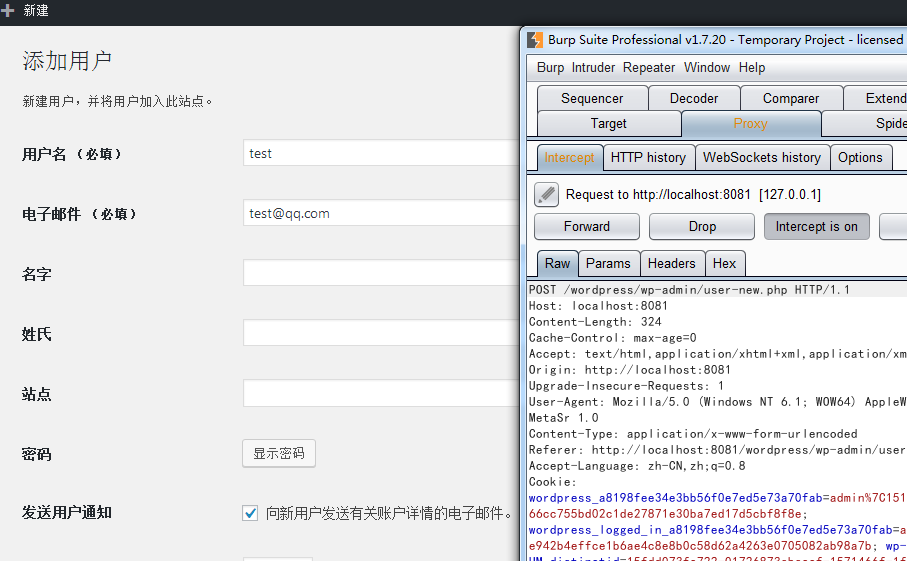
Task: Click the Accept-Language: zh-CN line
Action: coord(637,466)
